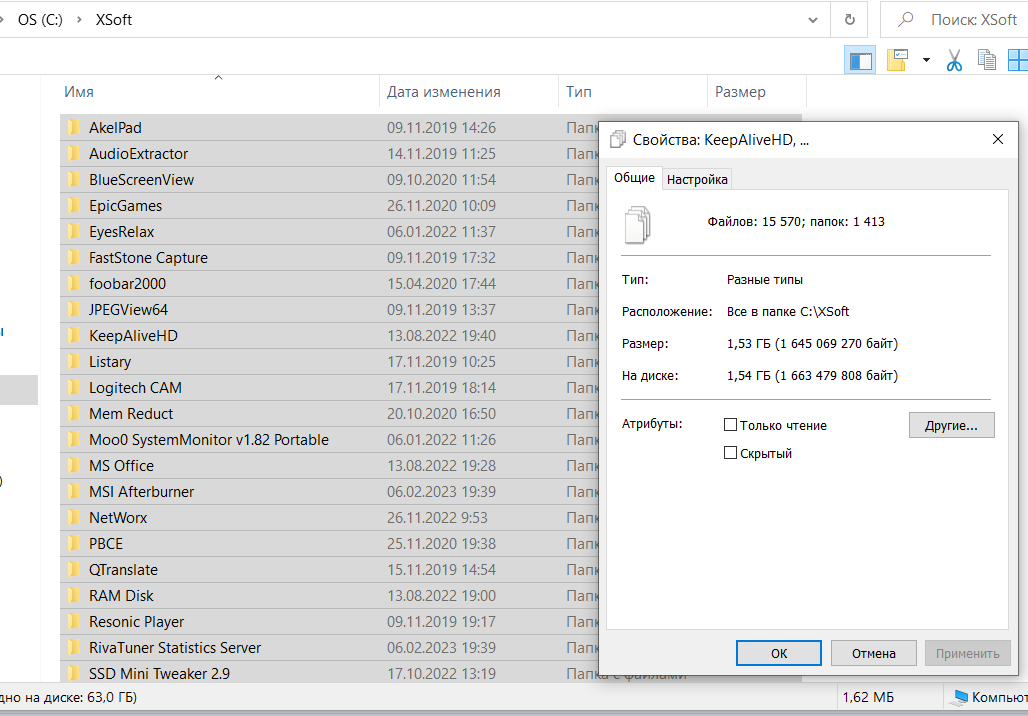Click the EpicGames folder icon

pyautogui.click(x=74, y=205)
